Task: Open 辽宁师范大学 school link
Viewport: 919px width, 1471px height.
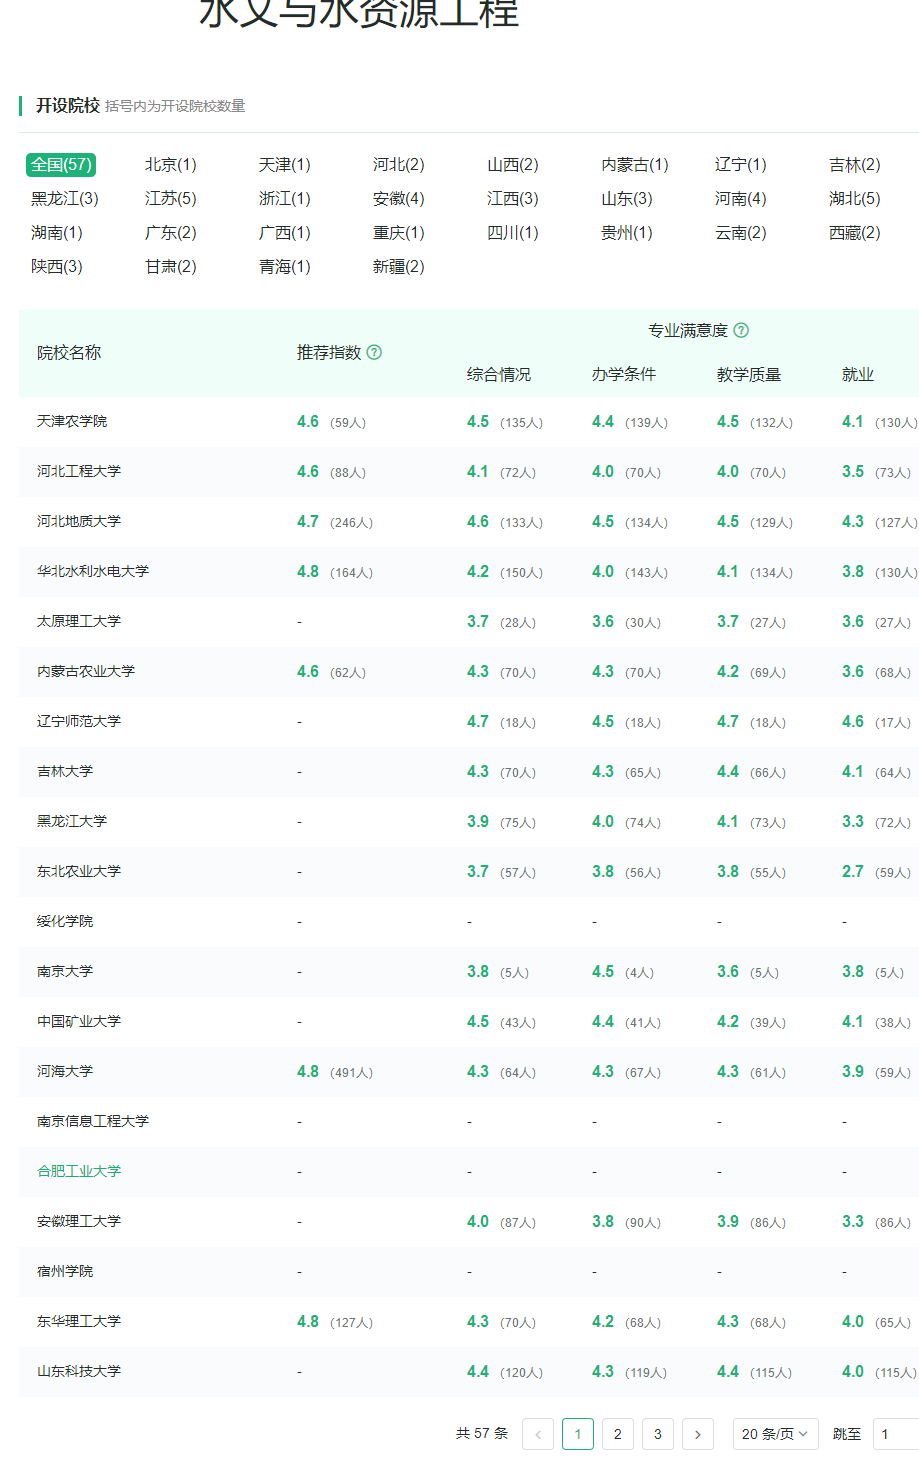Action: coord(79,721)
